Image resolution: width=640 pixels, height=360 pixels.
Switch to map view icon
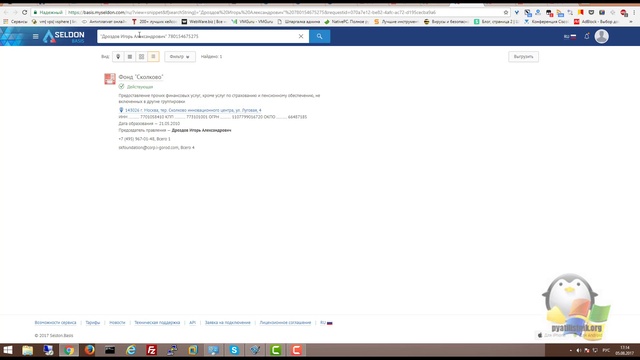click(x=118, y=57)
